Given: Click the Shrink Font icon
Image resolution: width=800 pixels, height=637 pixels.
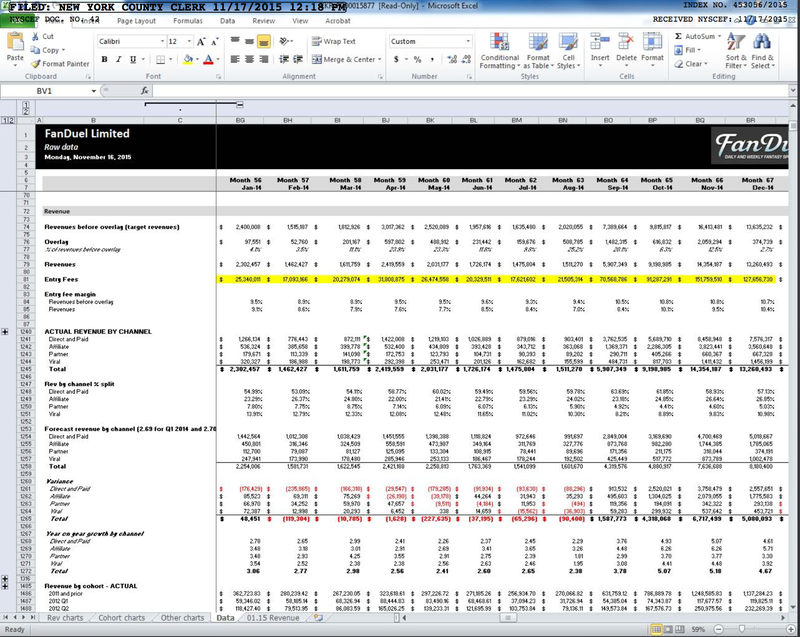Looking at the screenshot, I should click(215, 41).
